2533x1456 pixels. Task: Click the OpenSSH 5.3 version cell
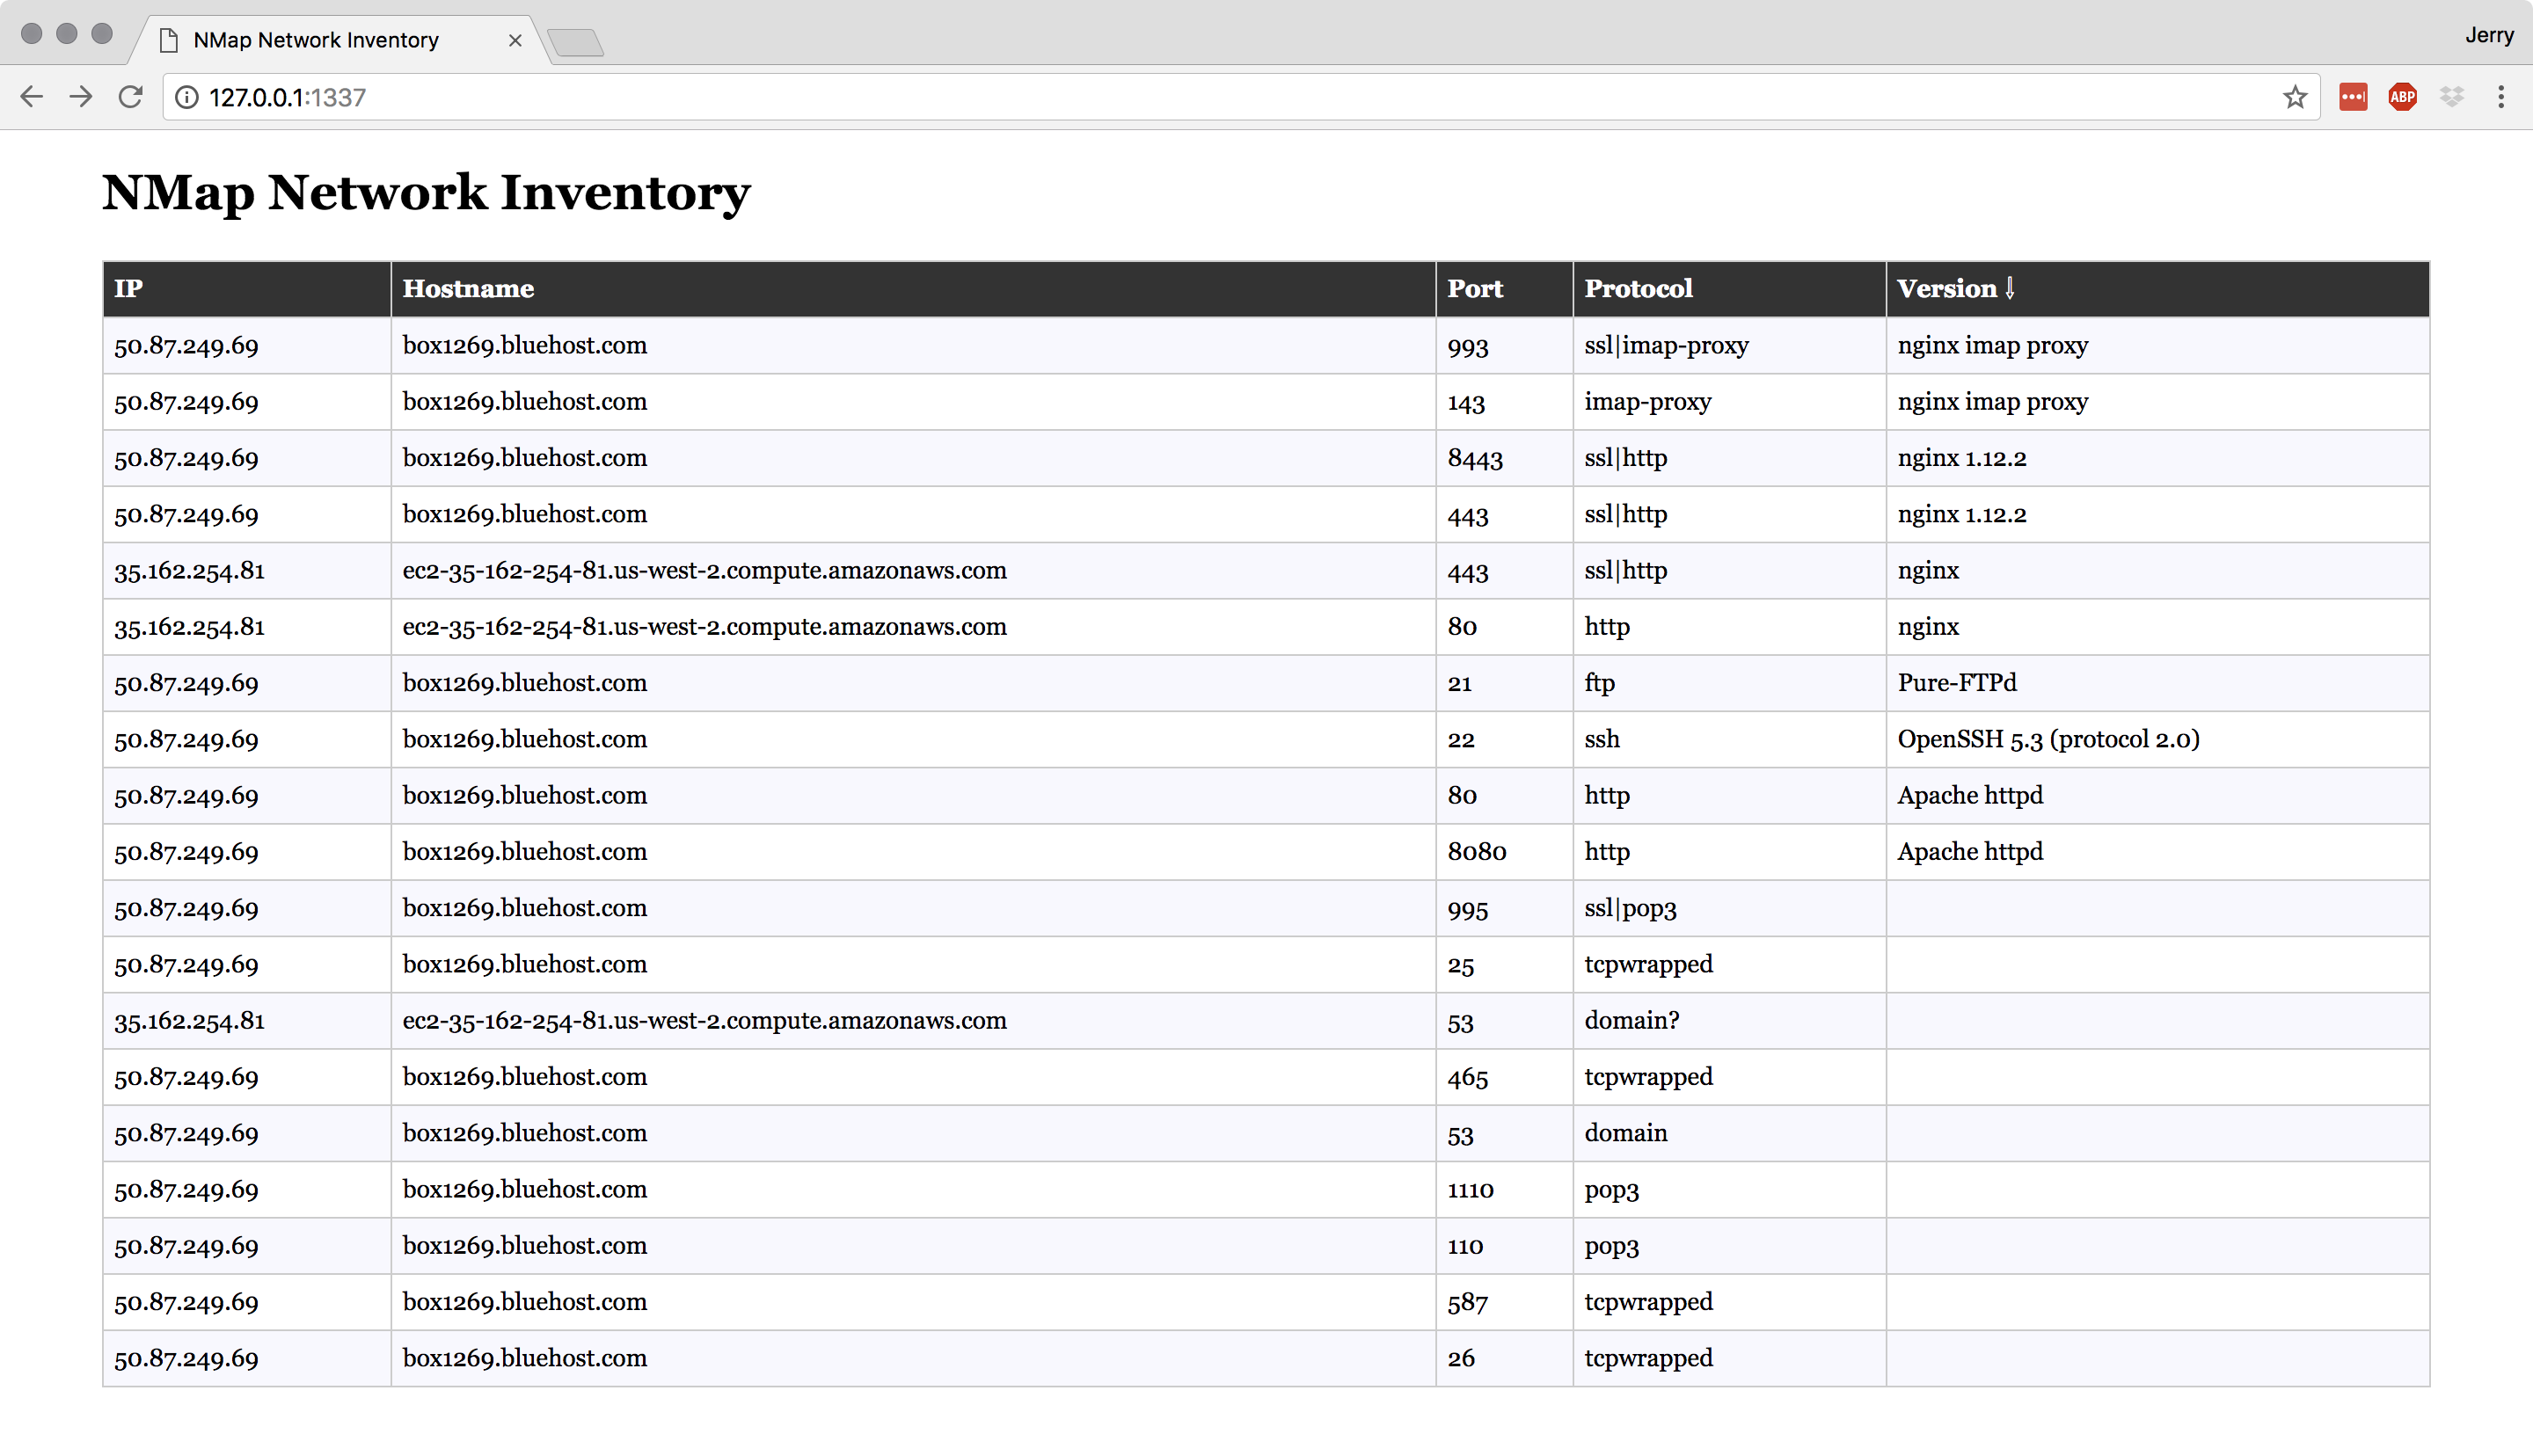tap(2047, 739)
